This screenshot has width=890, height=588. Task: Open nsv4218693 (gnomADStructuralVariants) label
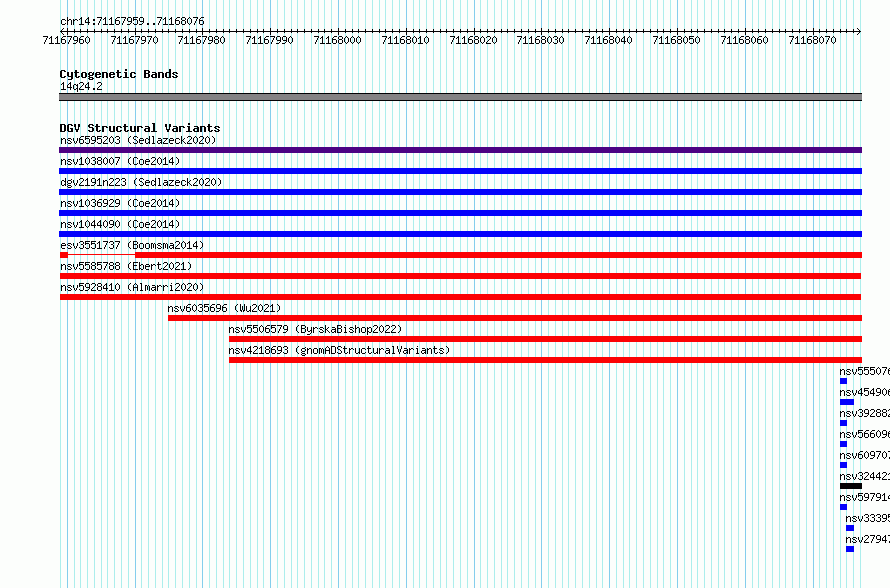(339, 350)
